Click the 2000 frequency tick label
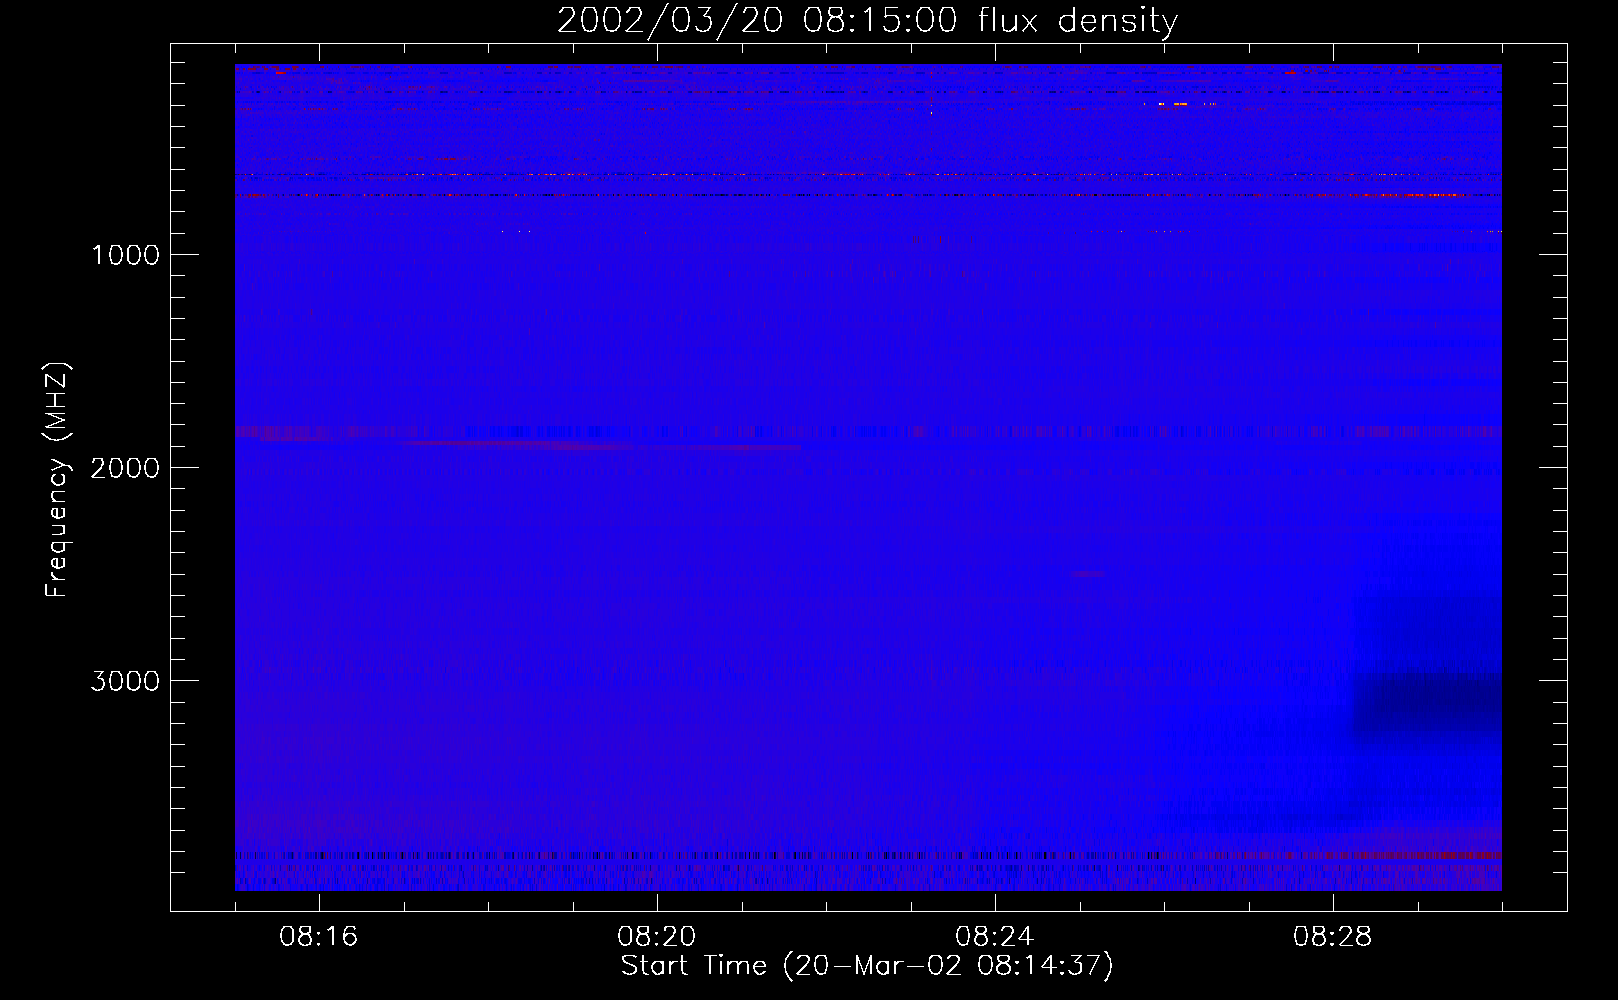 tap(125, 468)
